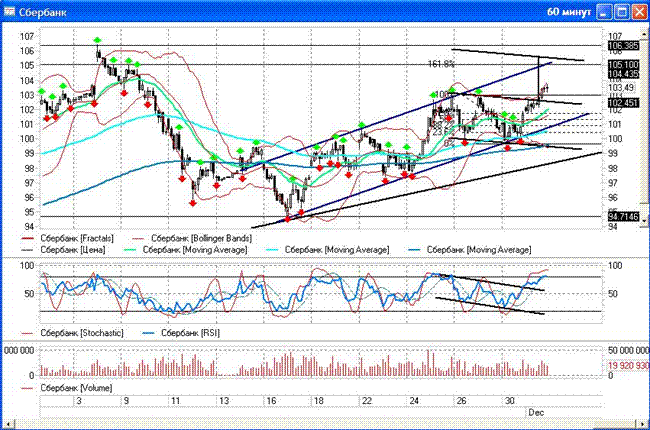Click the Dec month label on time axis
This screenshot has width=650, height=430.
click(x=536, y=413)
